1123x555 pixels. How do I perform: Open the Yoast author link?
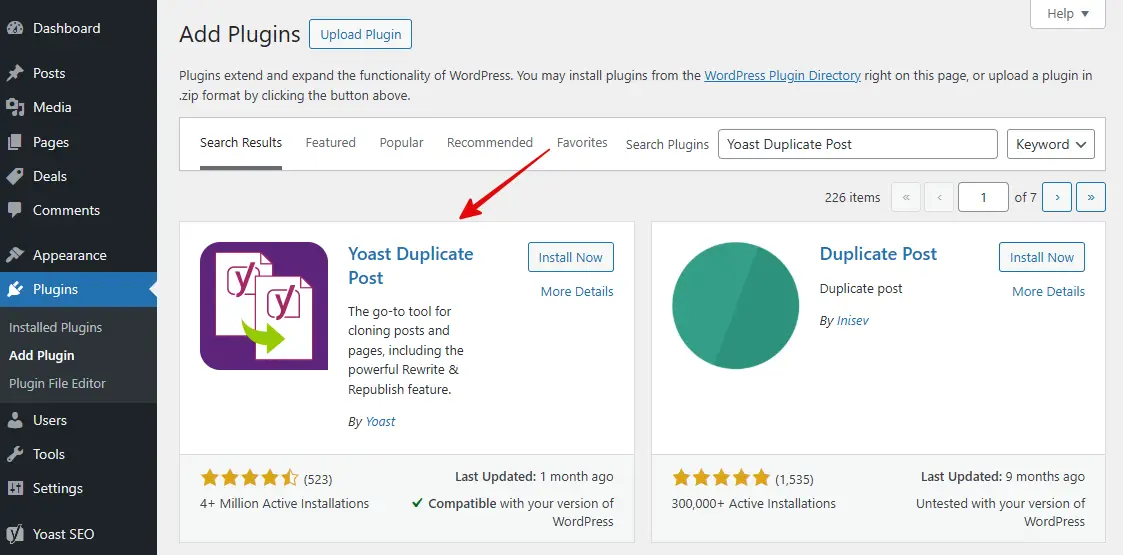[380, 422]
